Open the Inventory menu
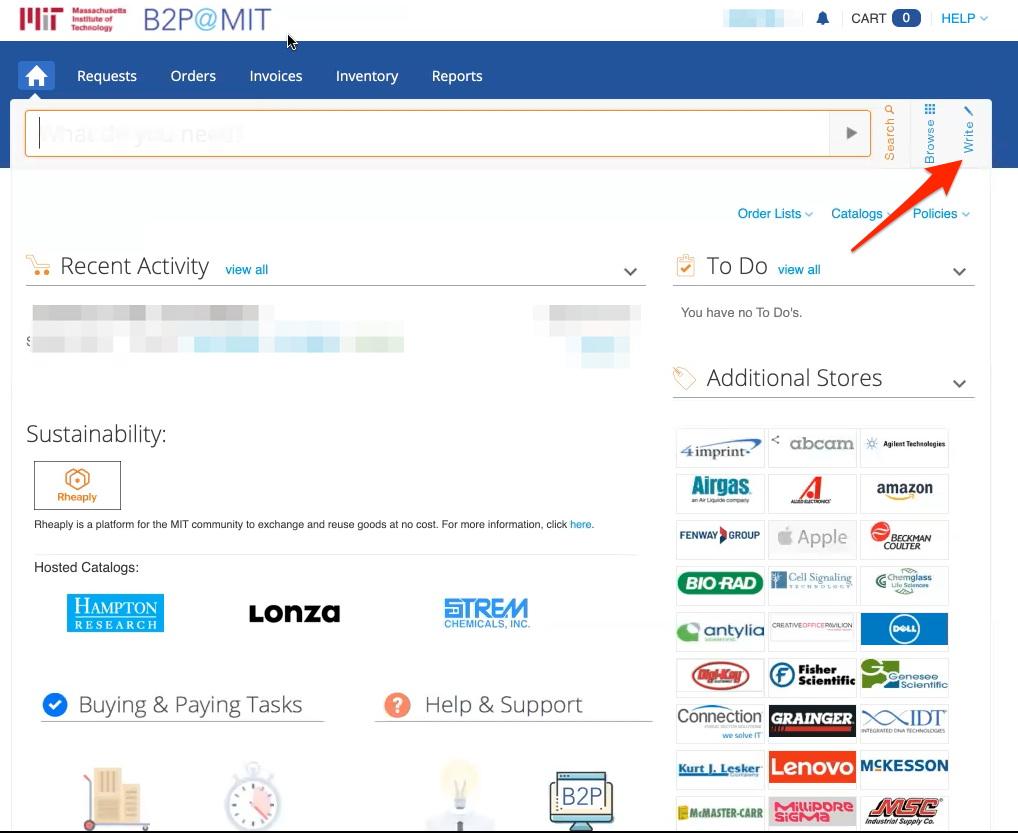Viewport: 1018px width, 833px height. [367, 76]
